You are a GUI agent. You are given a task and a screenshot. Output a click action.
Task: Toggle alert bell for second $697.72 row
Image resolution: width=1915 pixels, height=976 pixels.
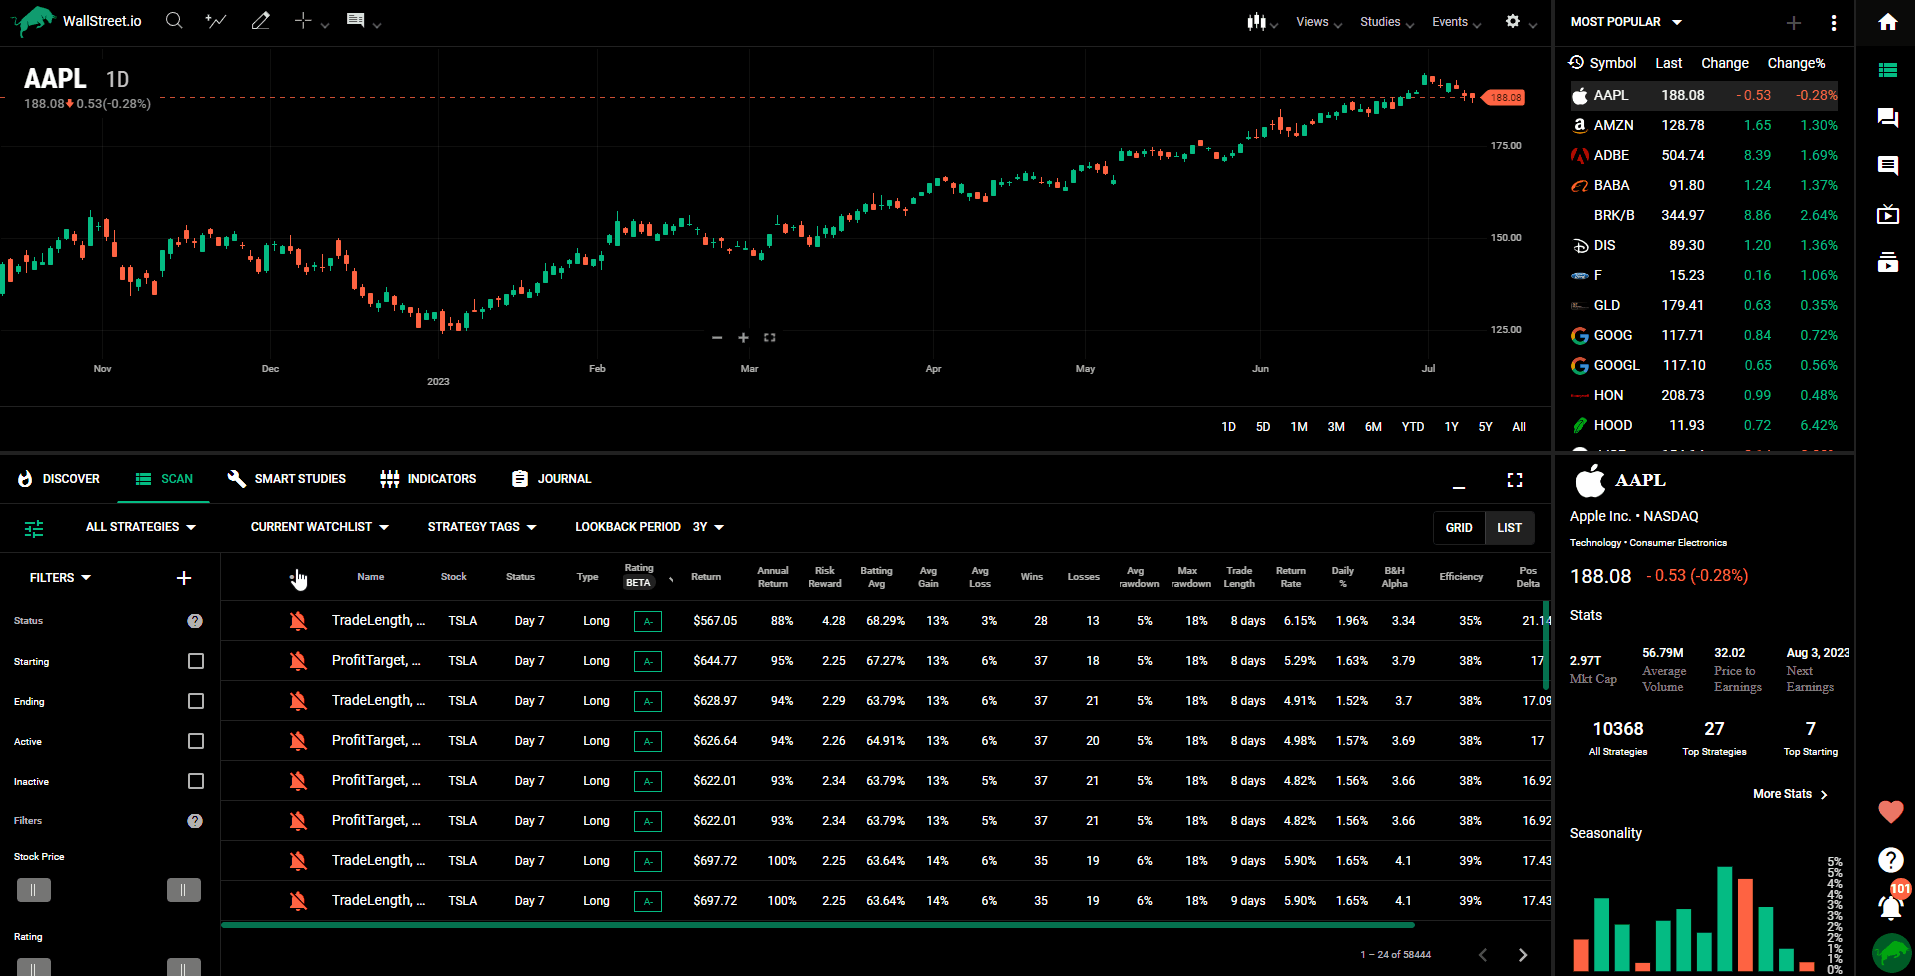[x=298, y=901]
